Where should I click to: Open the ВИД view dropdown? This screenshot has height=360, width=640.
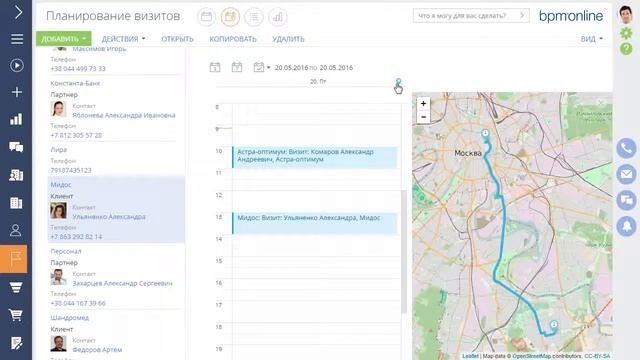pos(591,39)
